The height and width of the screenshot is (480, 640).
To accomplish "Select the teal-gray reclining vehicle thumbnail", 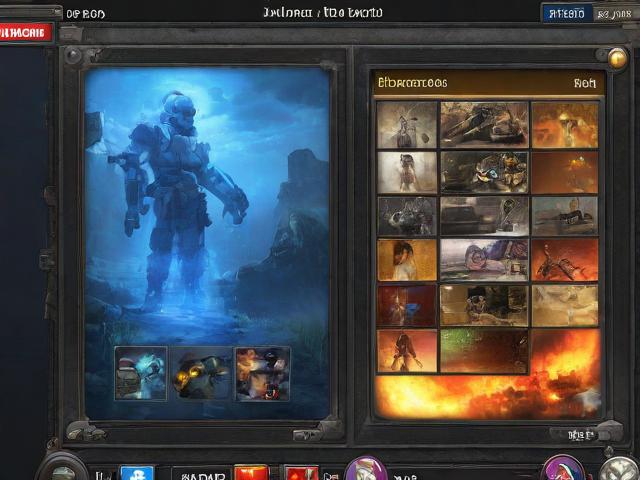I will [565, 216].
